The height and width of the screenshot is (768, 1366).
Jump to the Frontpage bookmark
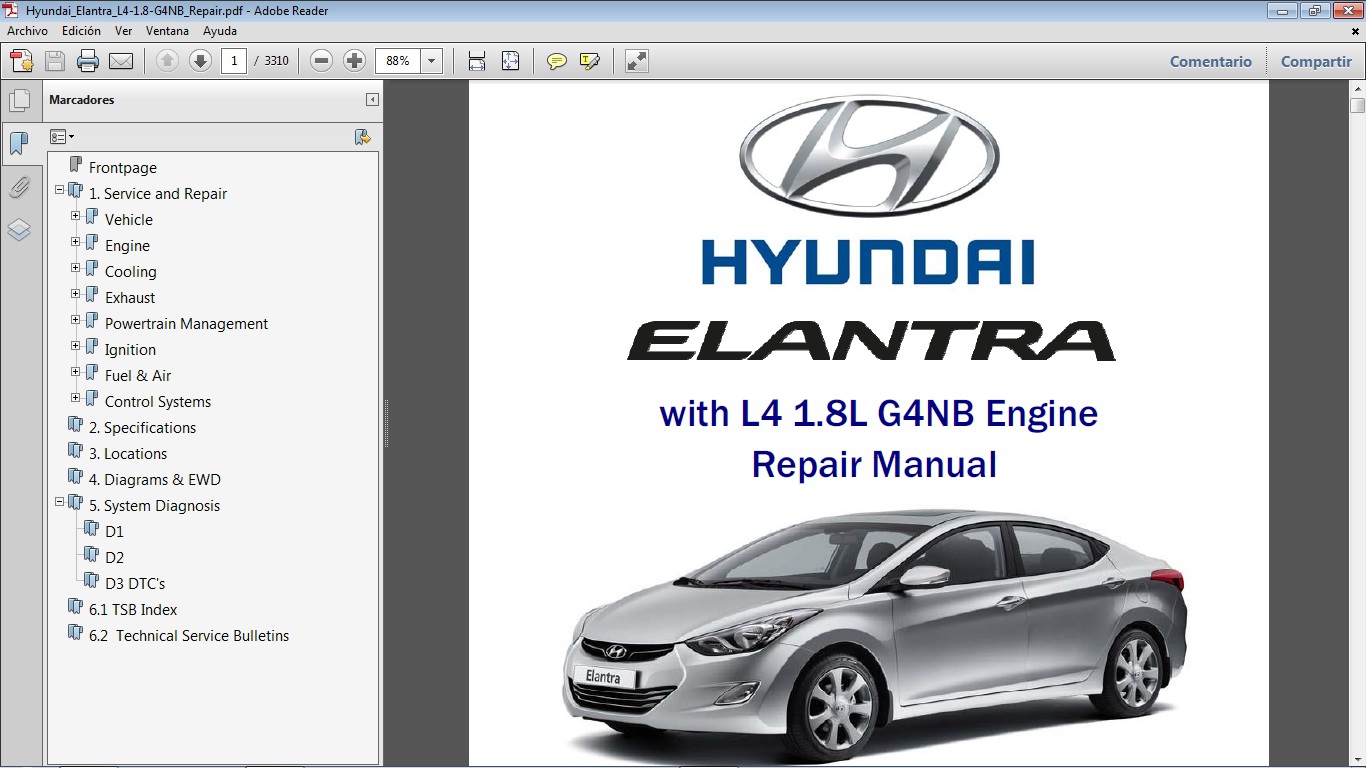(x=123, y=168)
